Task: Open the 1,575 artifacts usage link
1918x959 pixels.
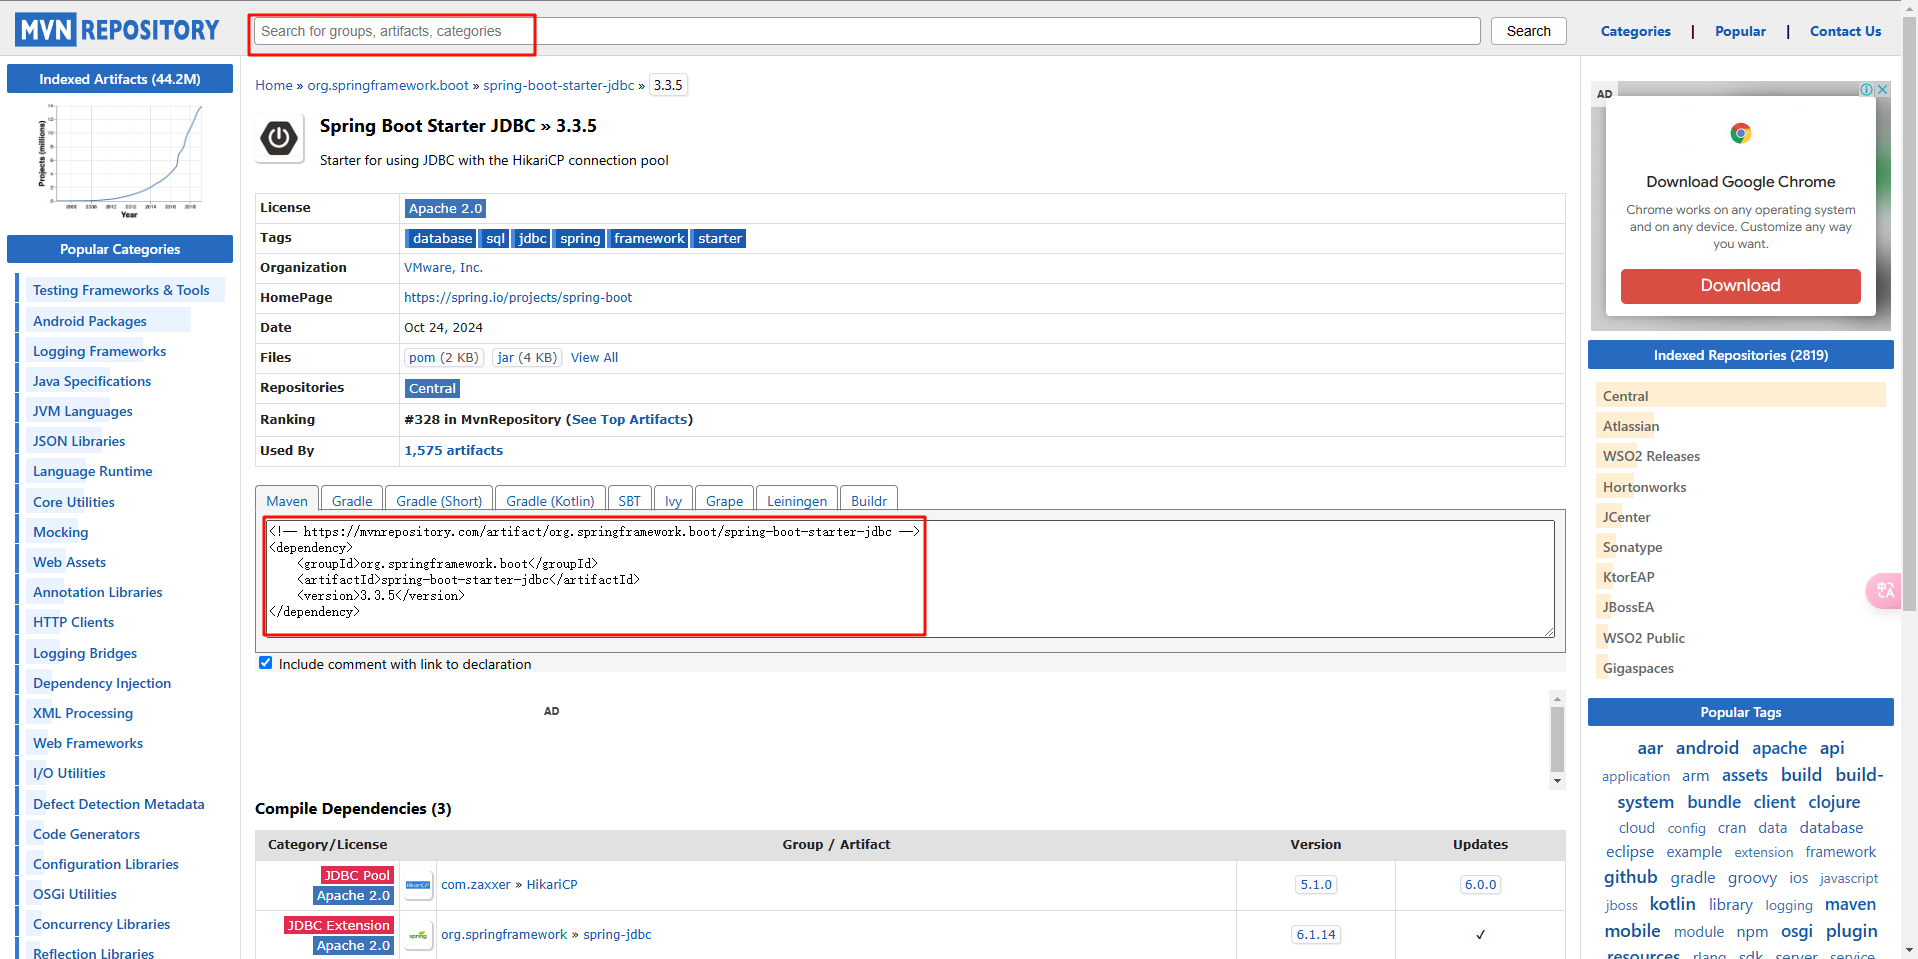Action: 454,450
